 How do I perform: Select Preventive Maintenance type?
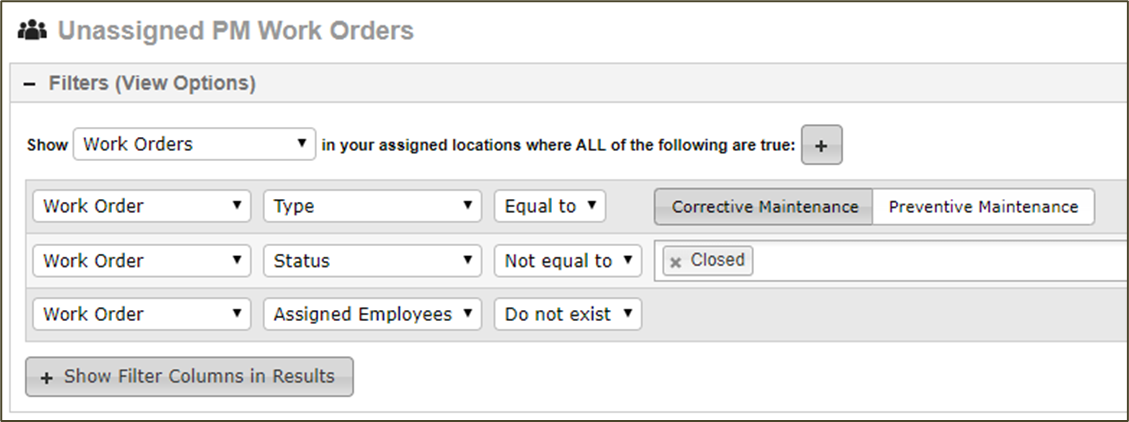tap(984, 207)
